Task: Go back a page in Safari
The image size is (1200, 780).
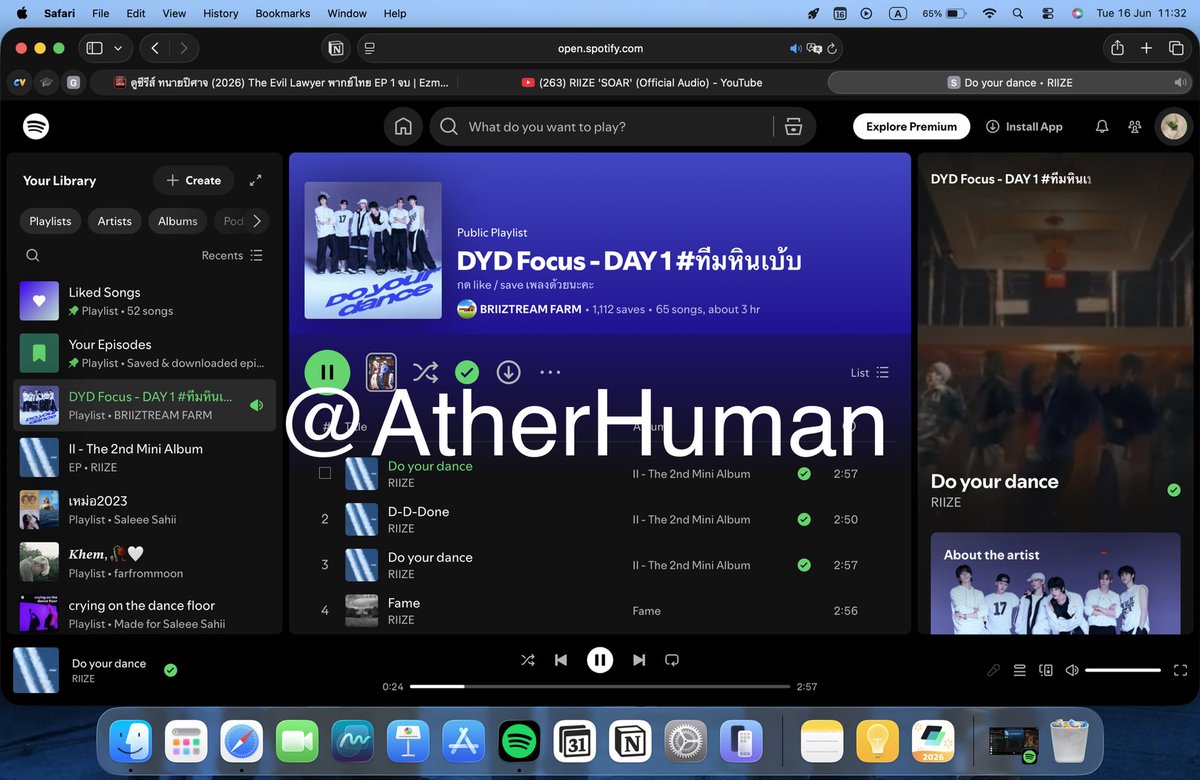Action: coord(155,48)
